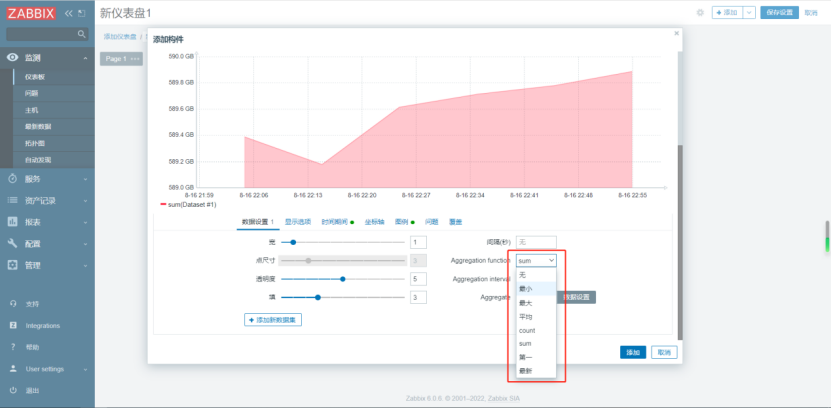The image size is (831, 408).
Task: Open the arrow dropdown beside top 添加 button
Action: (749, 13)
